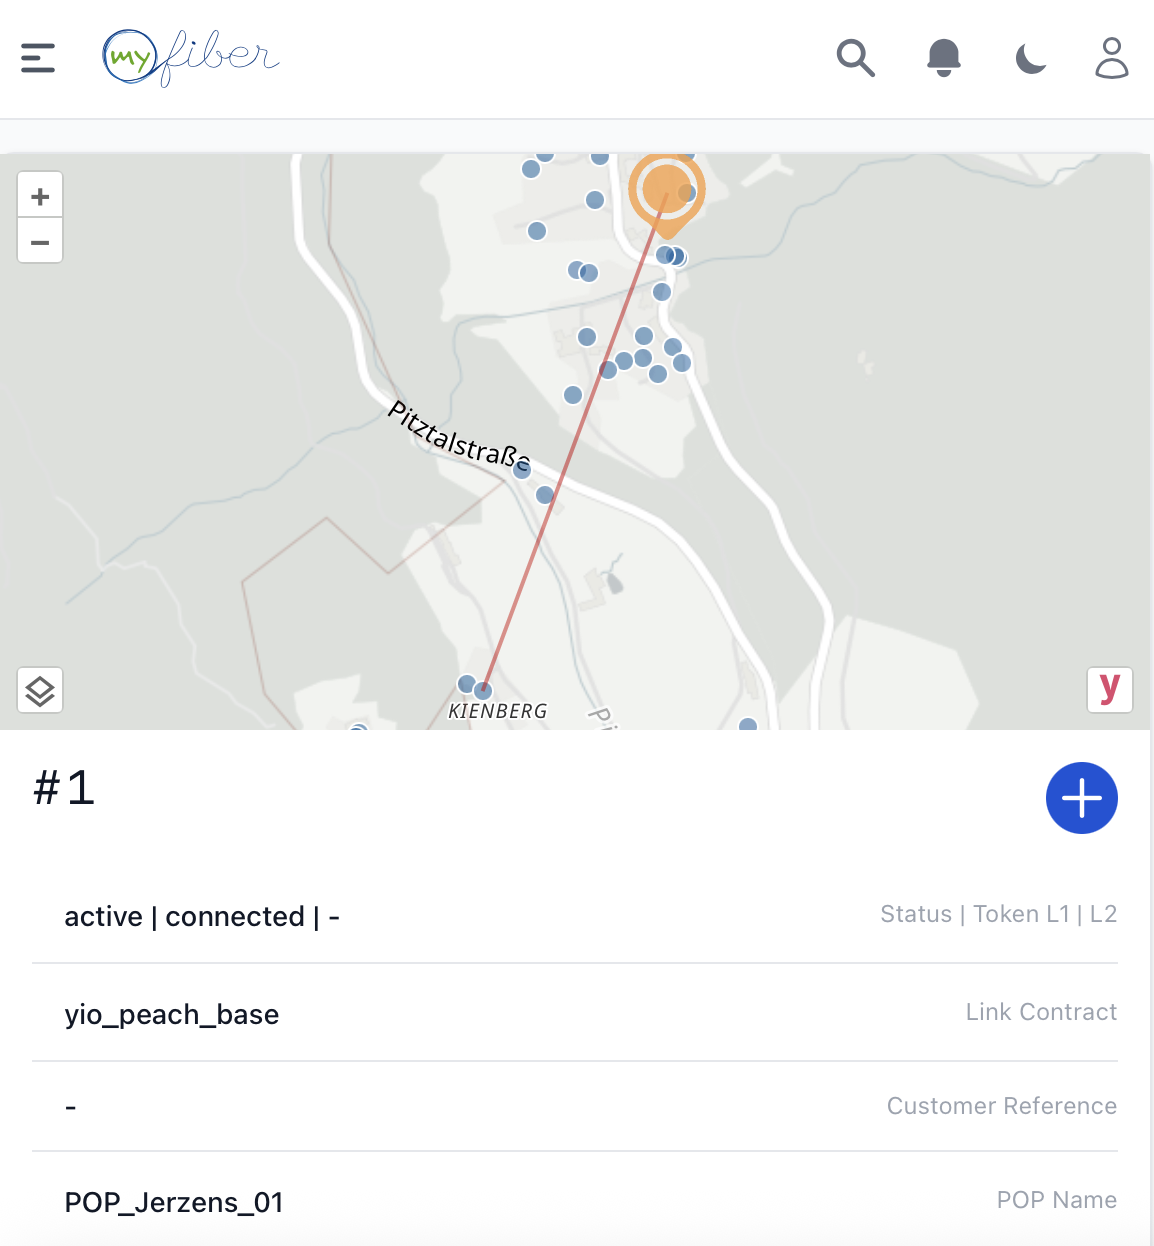Zoom out on the map
1154x1246 pixels.
pos(40,242)
